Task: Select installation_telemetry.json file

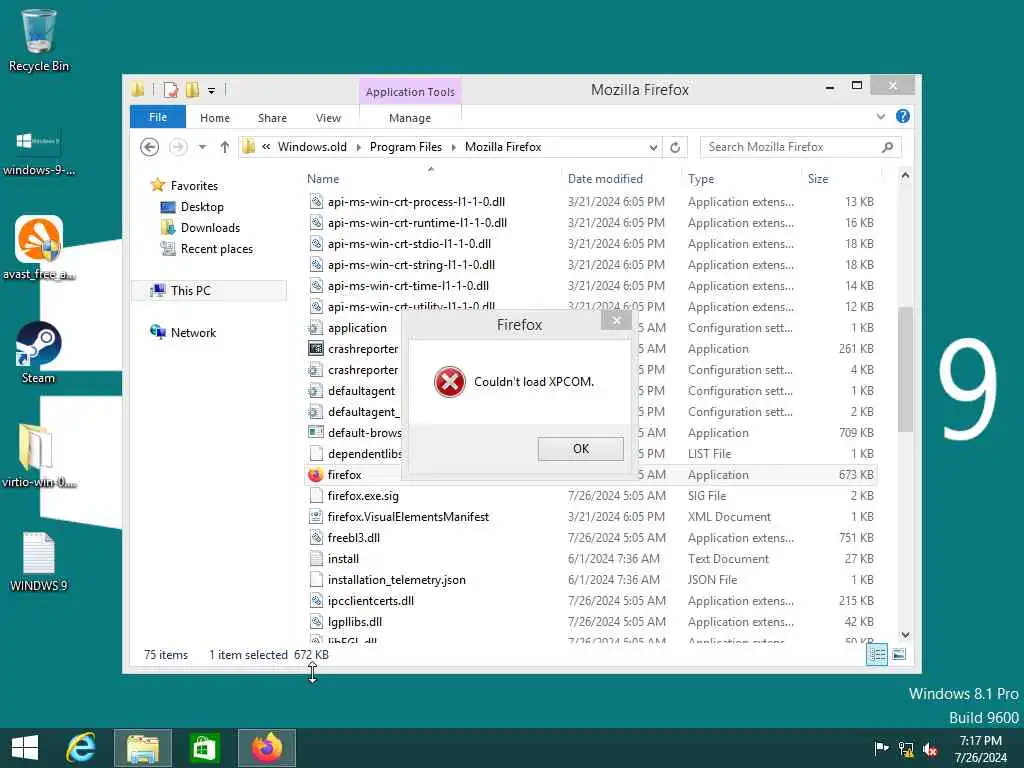Action: click(x=396, y=580)
